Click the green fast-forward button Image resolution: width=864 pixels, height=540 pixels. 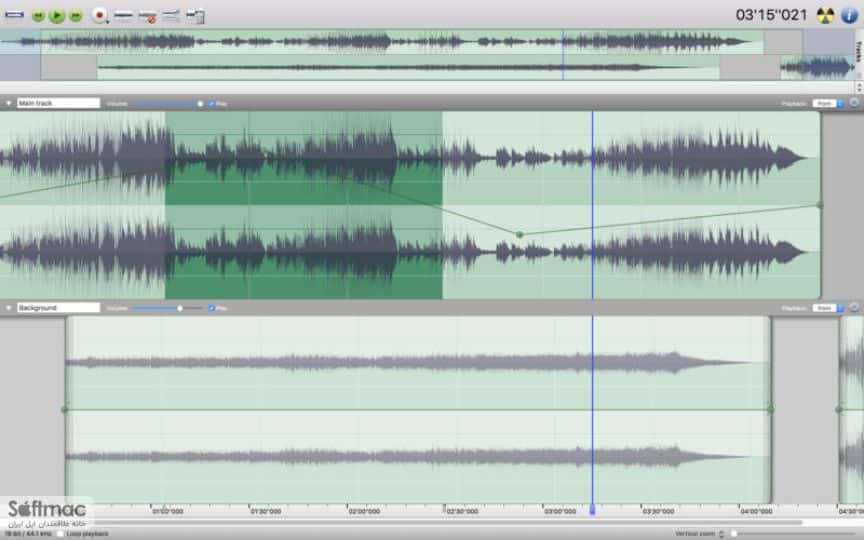75,15
